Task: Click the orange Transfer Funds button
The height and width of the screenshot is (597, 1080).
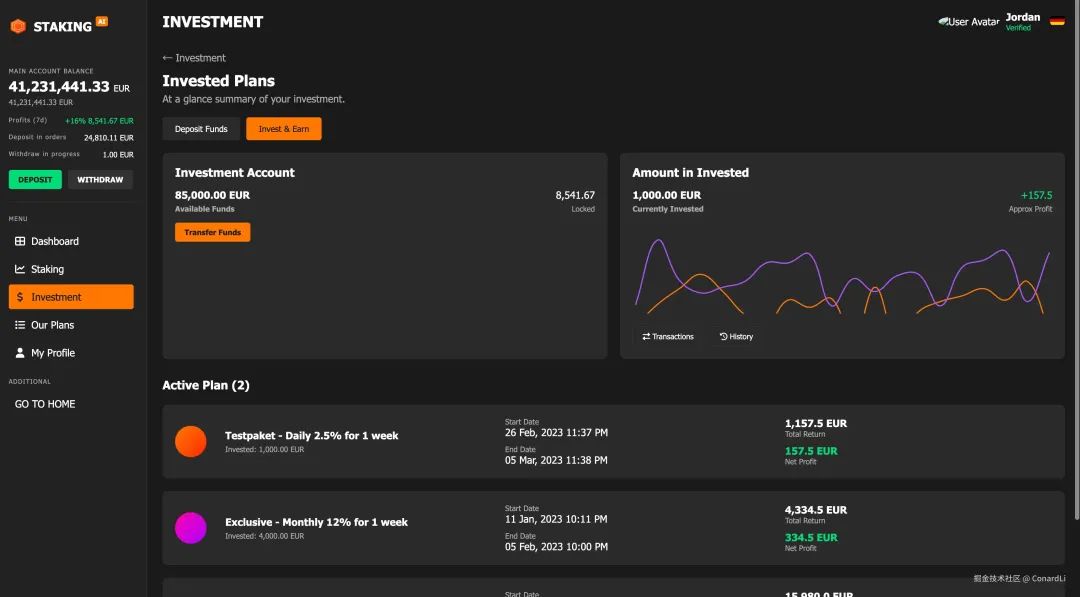Action: pyautogui.click(x=213, y=232)
